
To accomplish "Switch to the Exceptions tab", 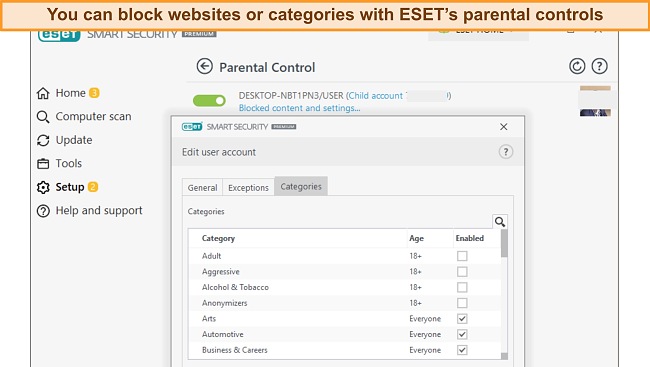I will tap(248, 187).
